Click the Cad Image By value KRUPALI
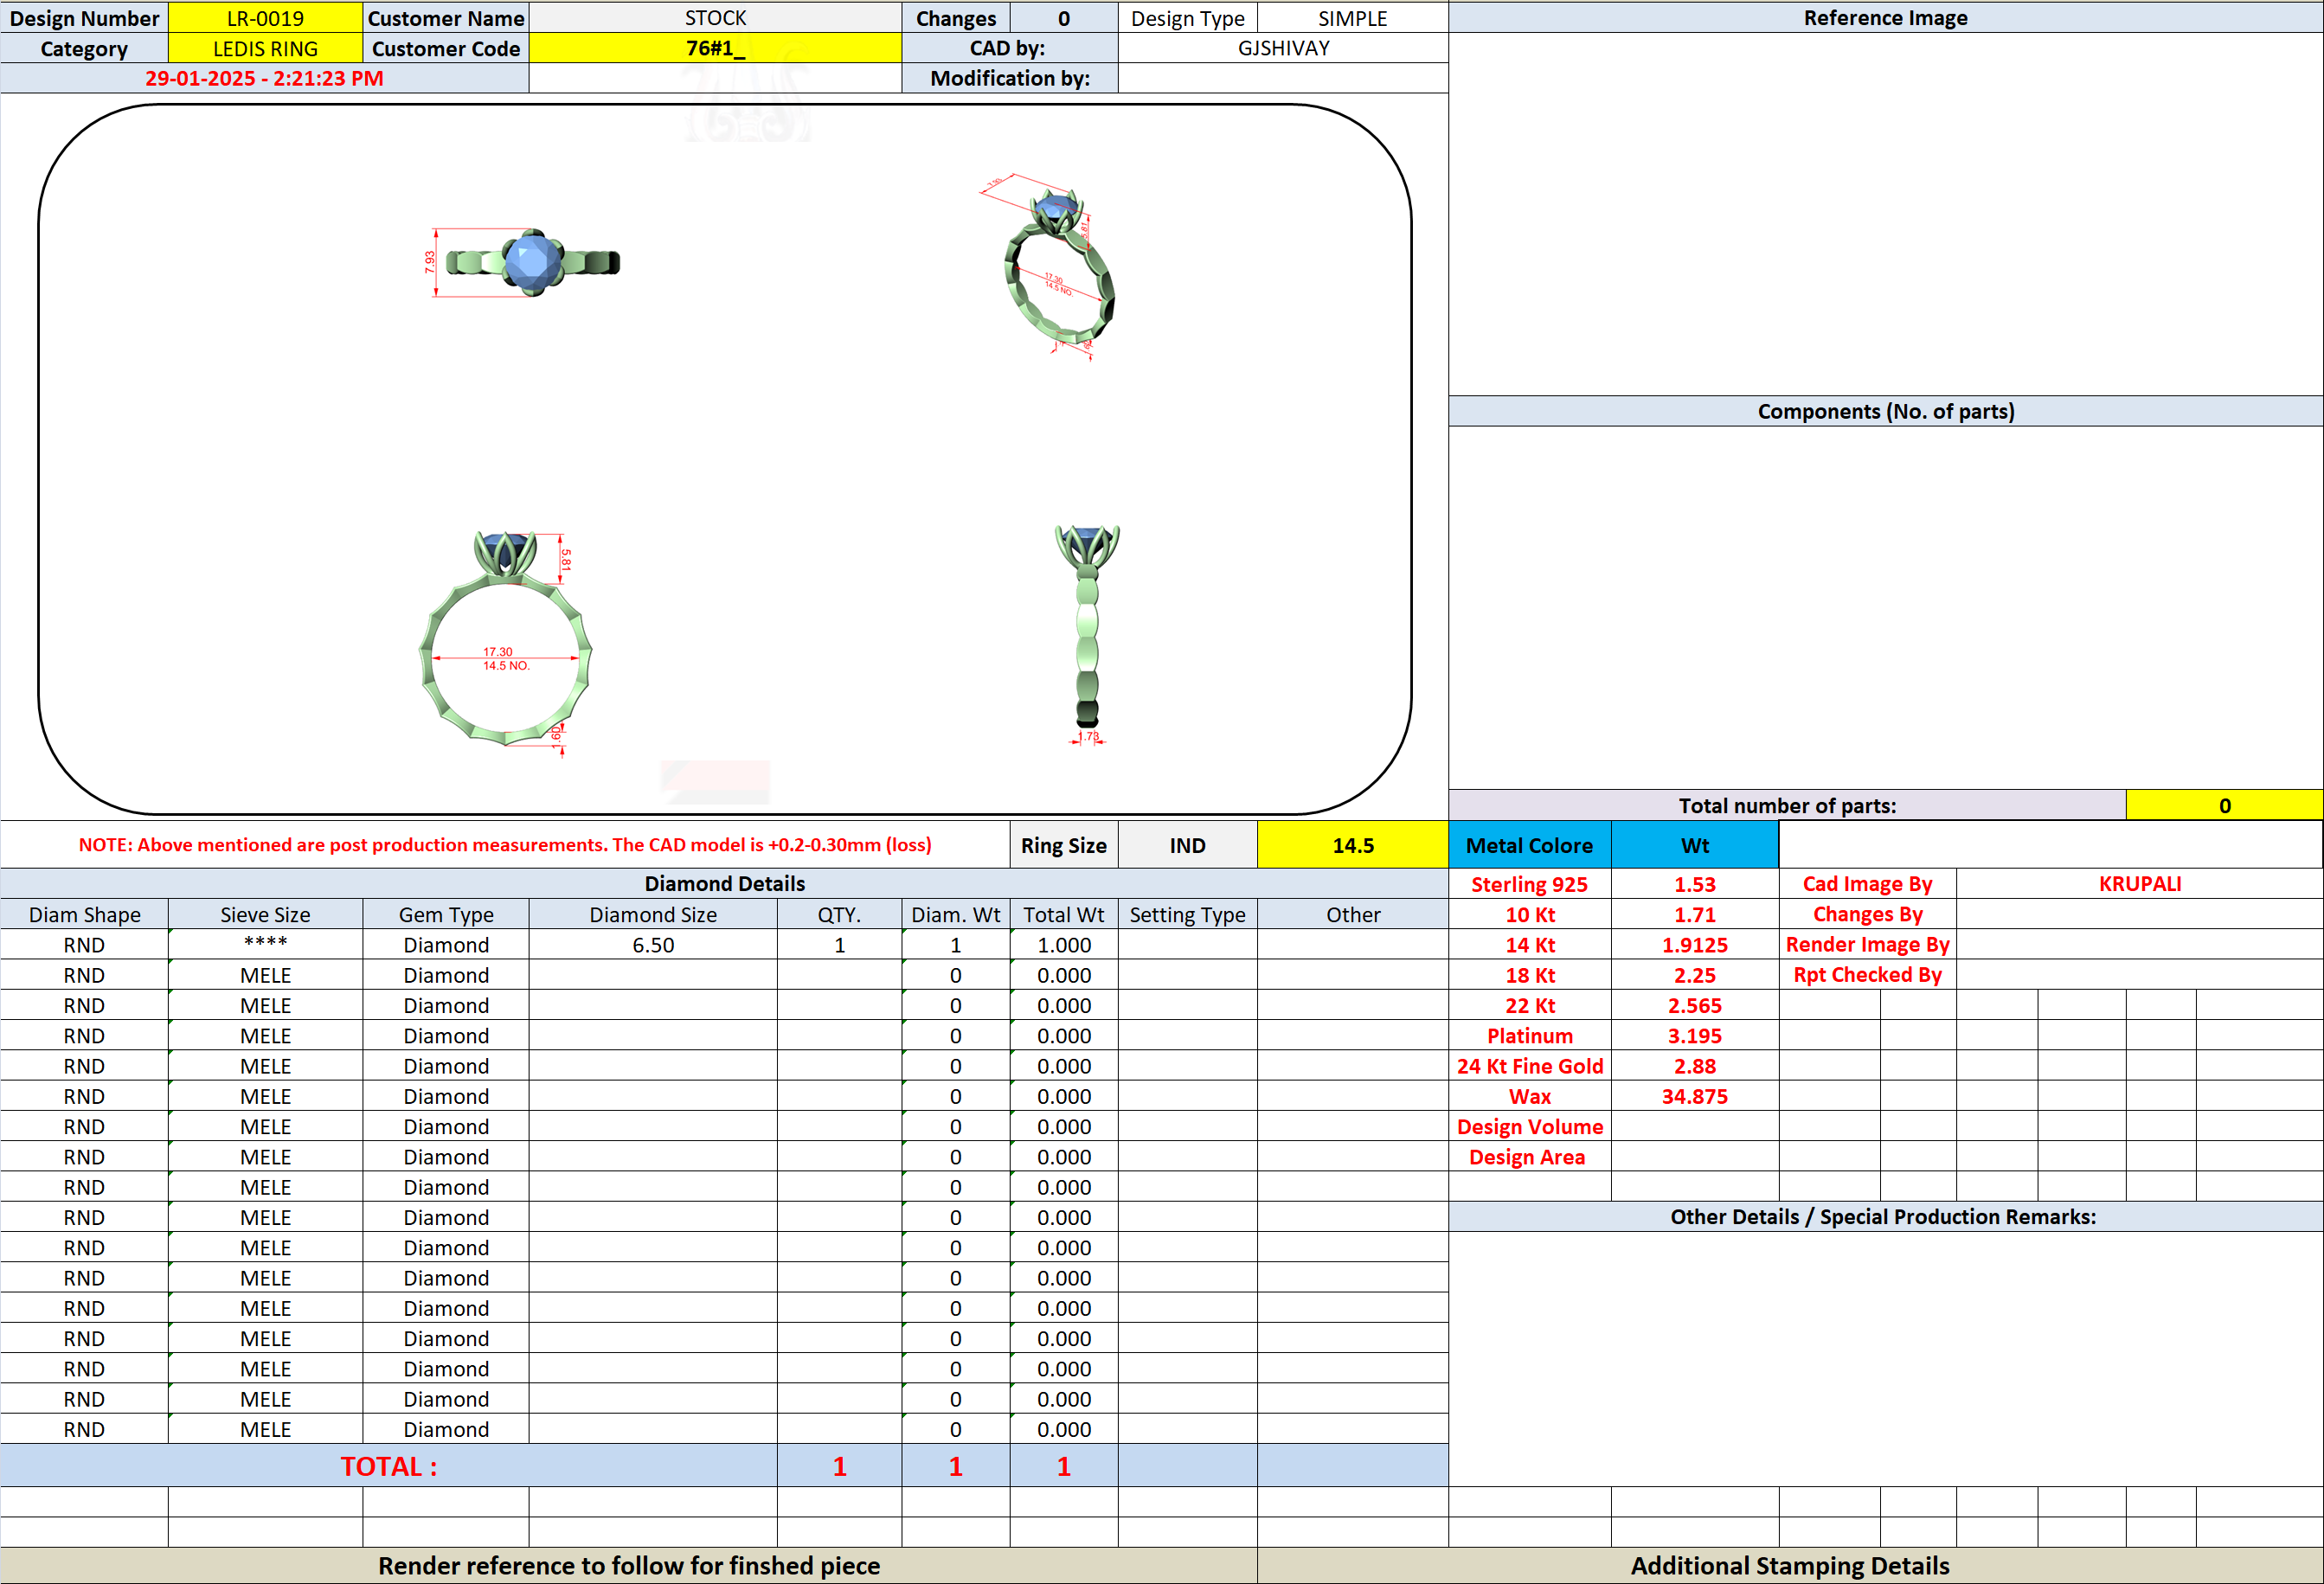Viewport: 2324px width, 1584px height. pos(2140,884)
